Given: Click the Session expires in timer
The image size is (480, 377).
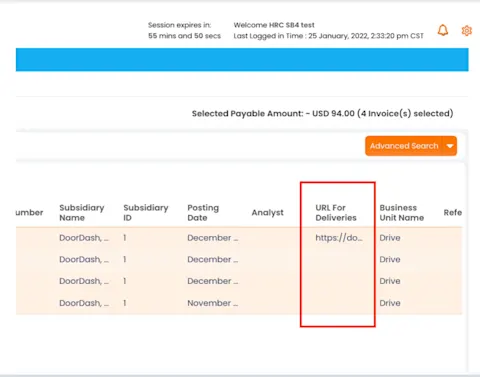Looking at the screenshot, I should coord(184,30).
